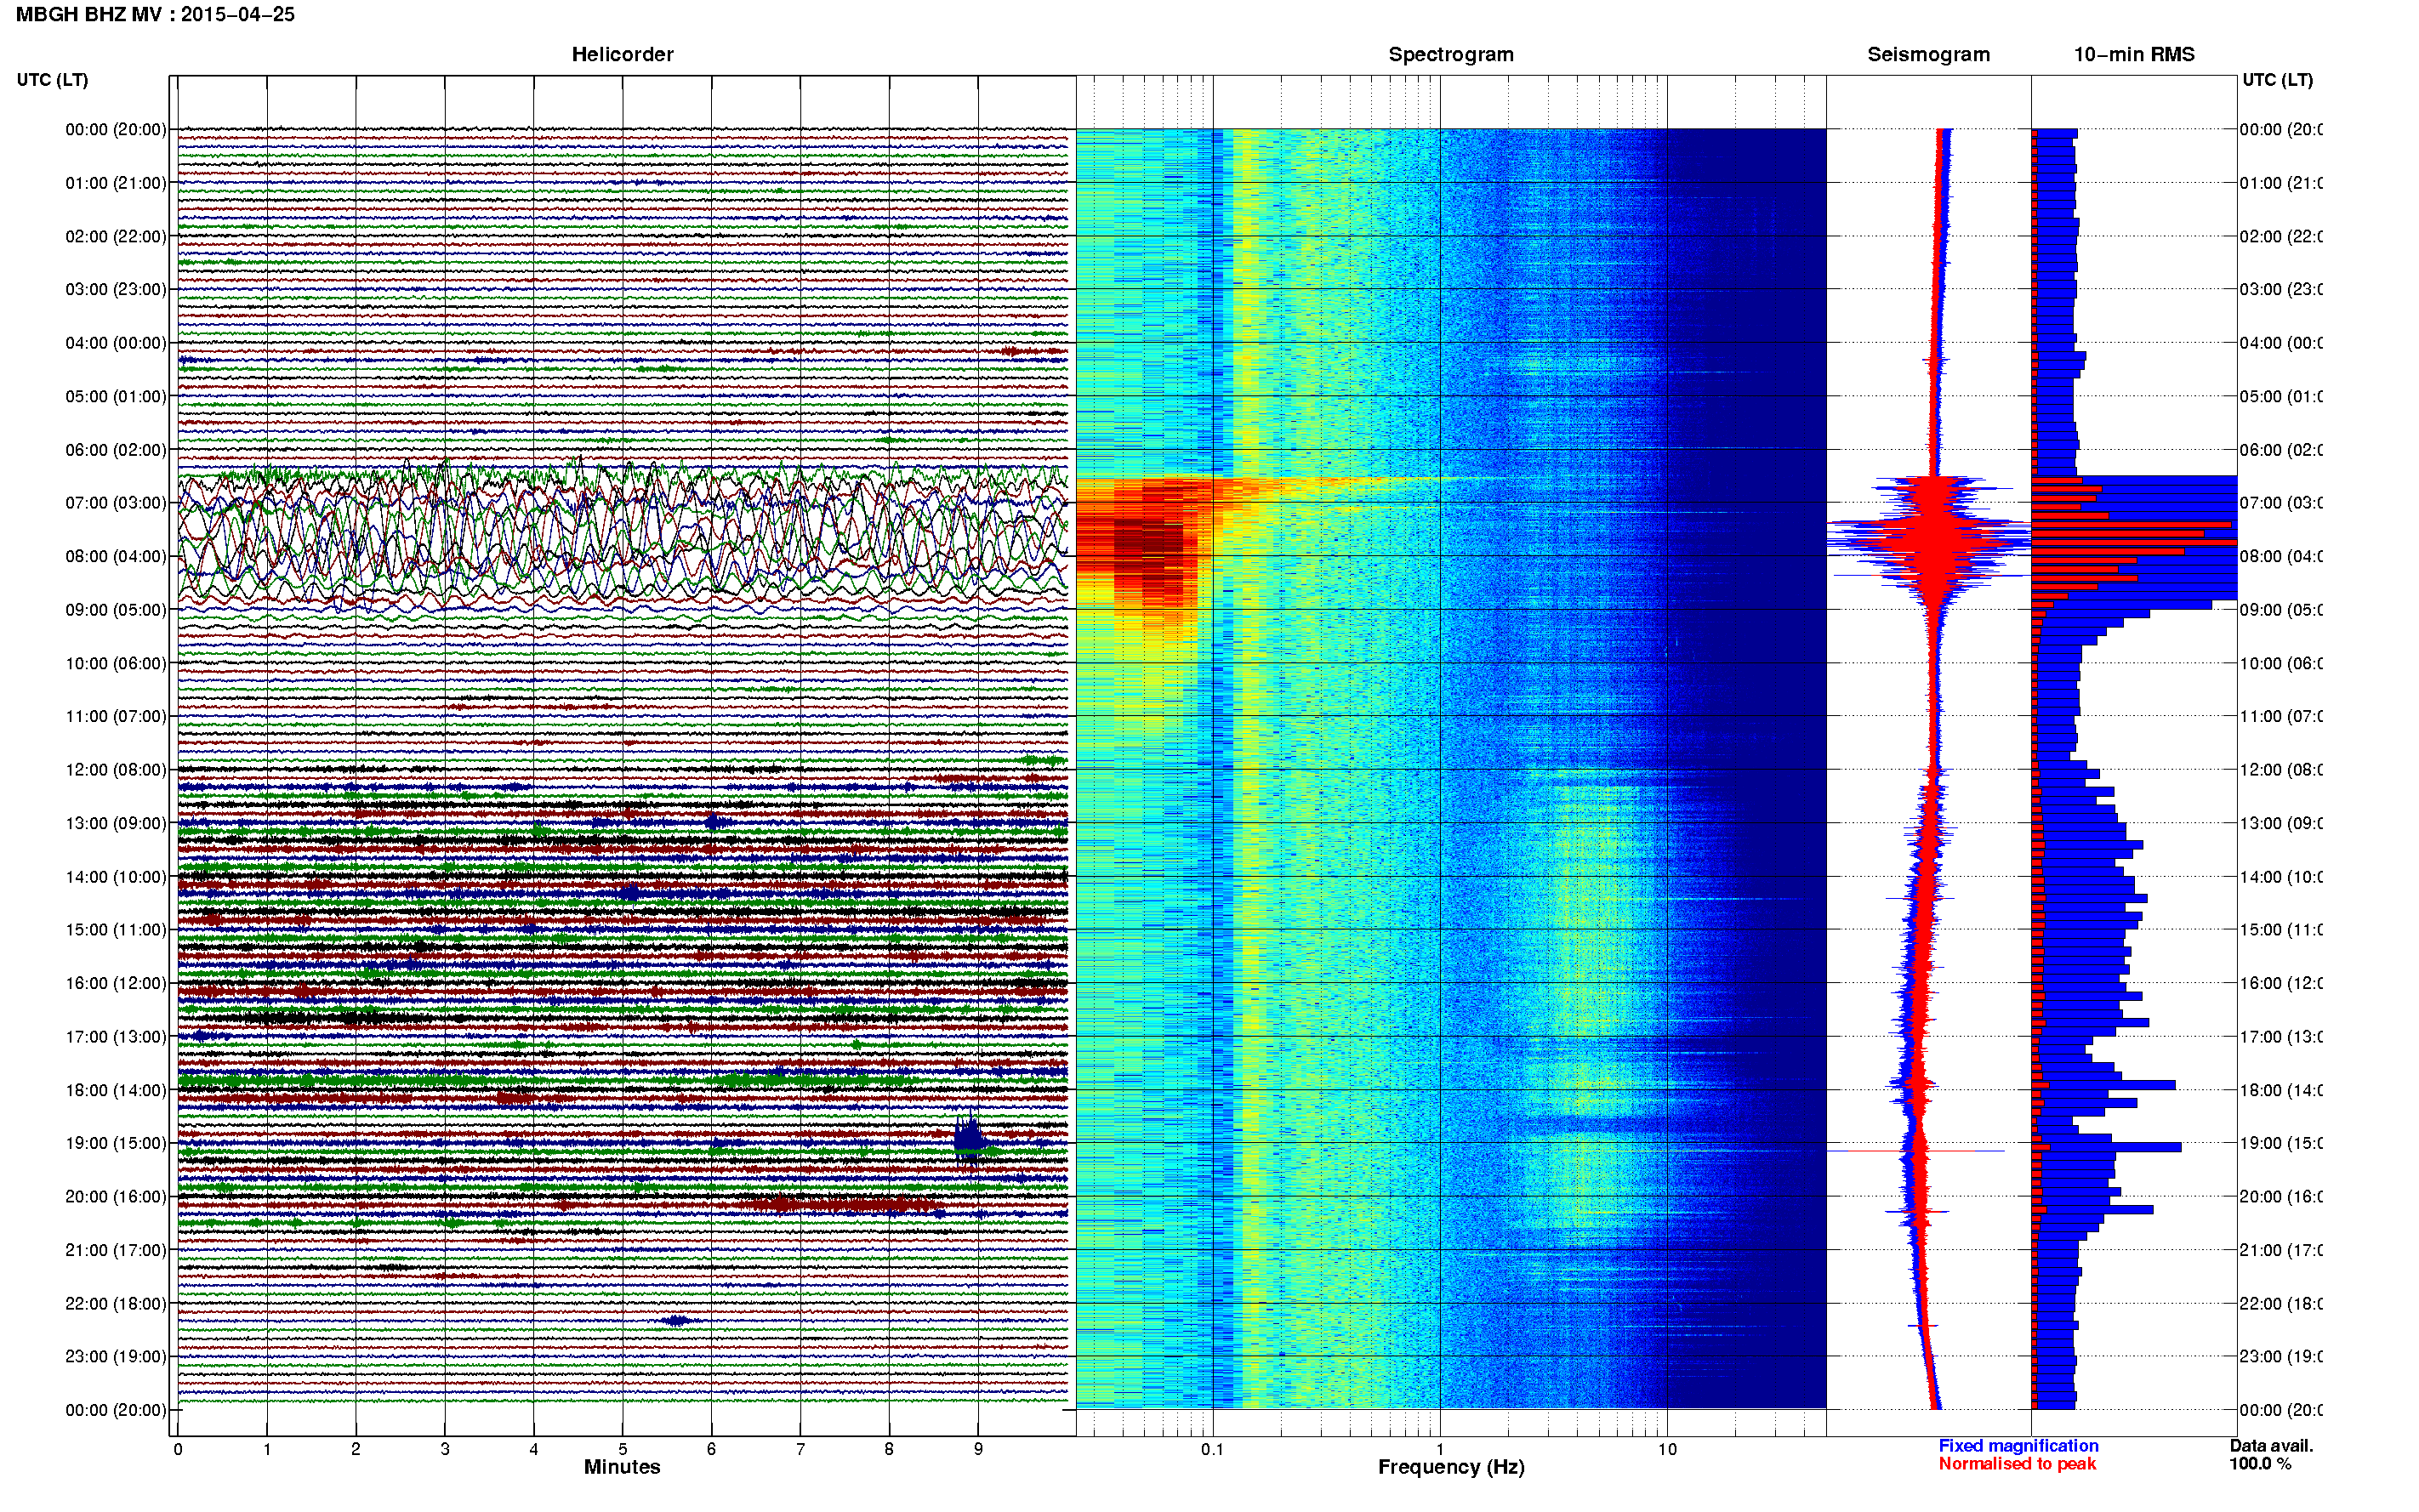Click the right 'UTC (LT)' axis header

coord(2277,80)
